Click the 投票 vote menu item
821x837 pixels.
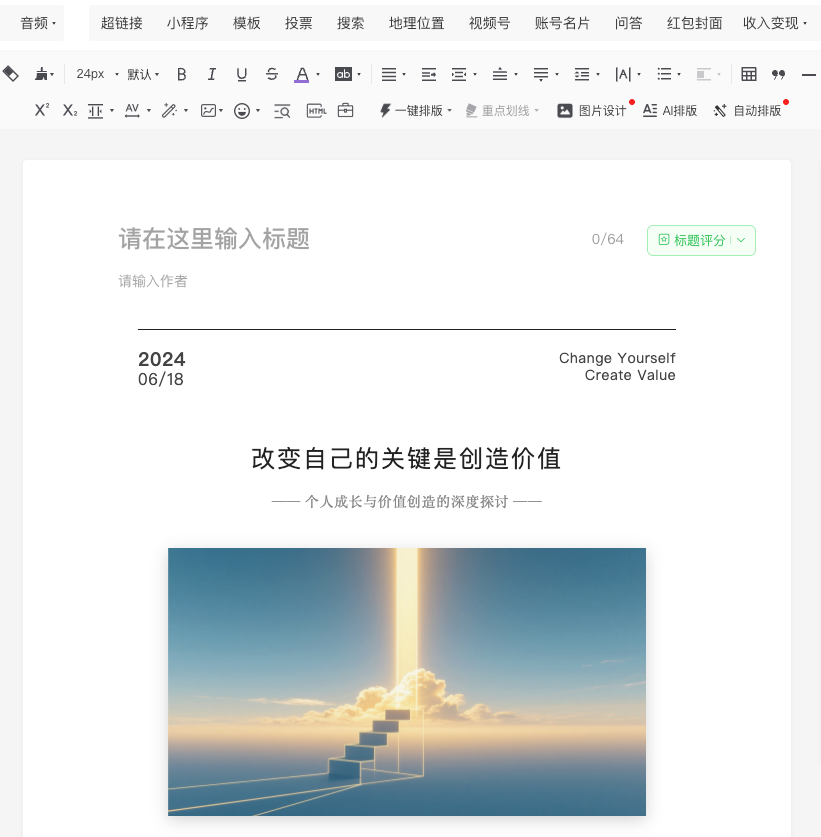(298, 23)
